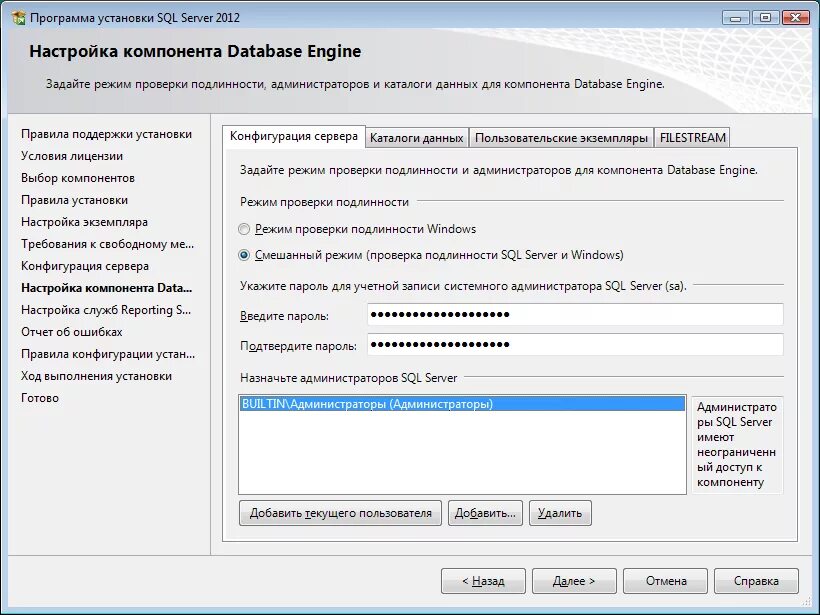820x615 pixels.
Task: Click the "Добавить..." button
Action: point(487,512)
